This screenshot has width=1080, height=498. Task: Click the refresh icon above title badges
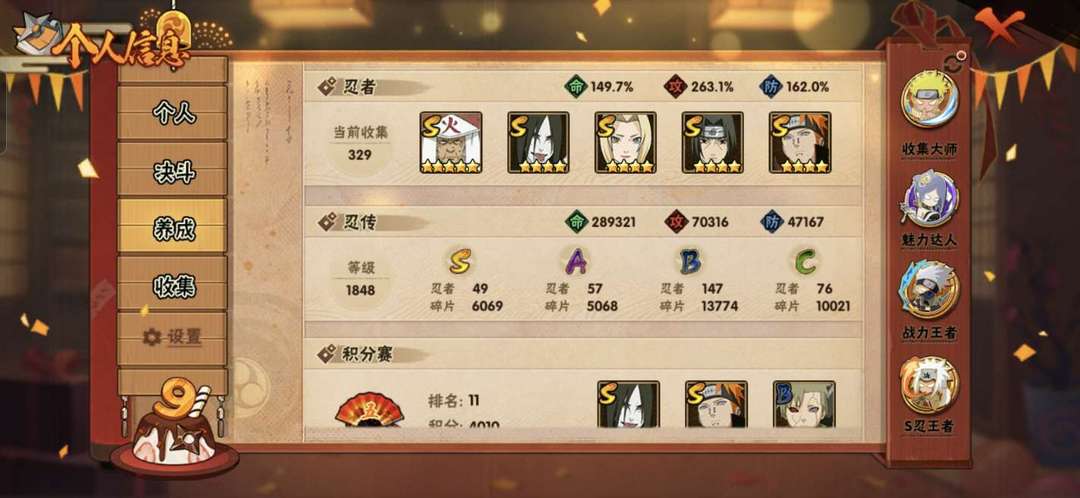[x=953, y=63]
